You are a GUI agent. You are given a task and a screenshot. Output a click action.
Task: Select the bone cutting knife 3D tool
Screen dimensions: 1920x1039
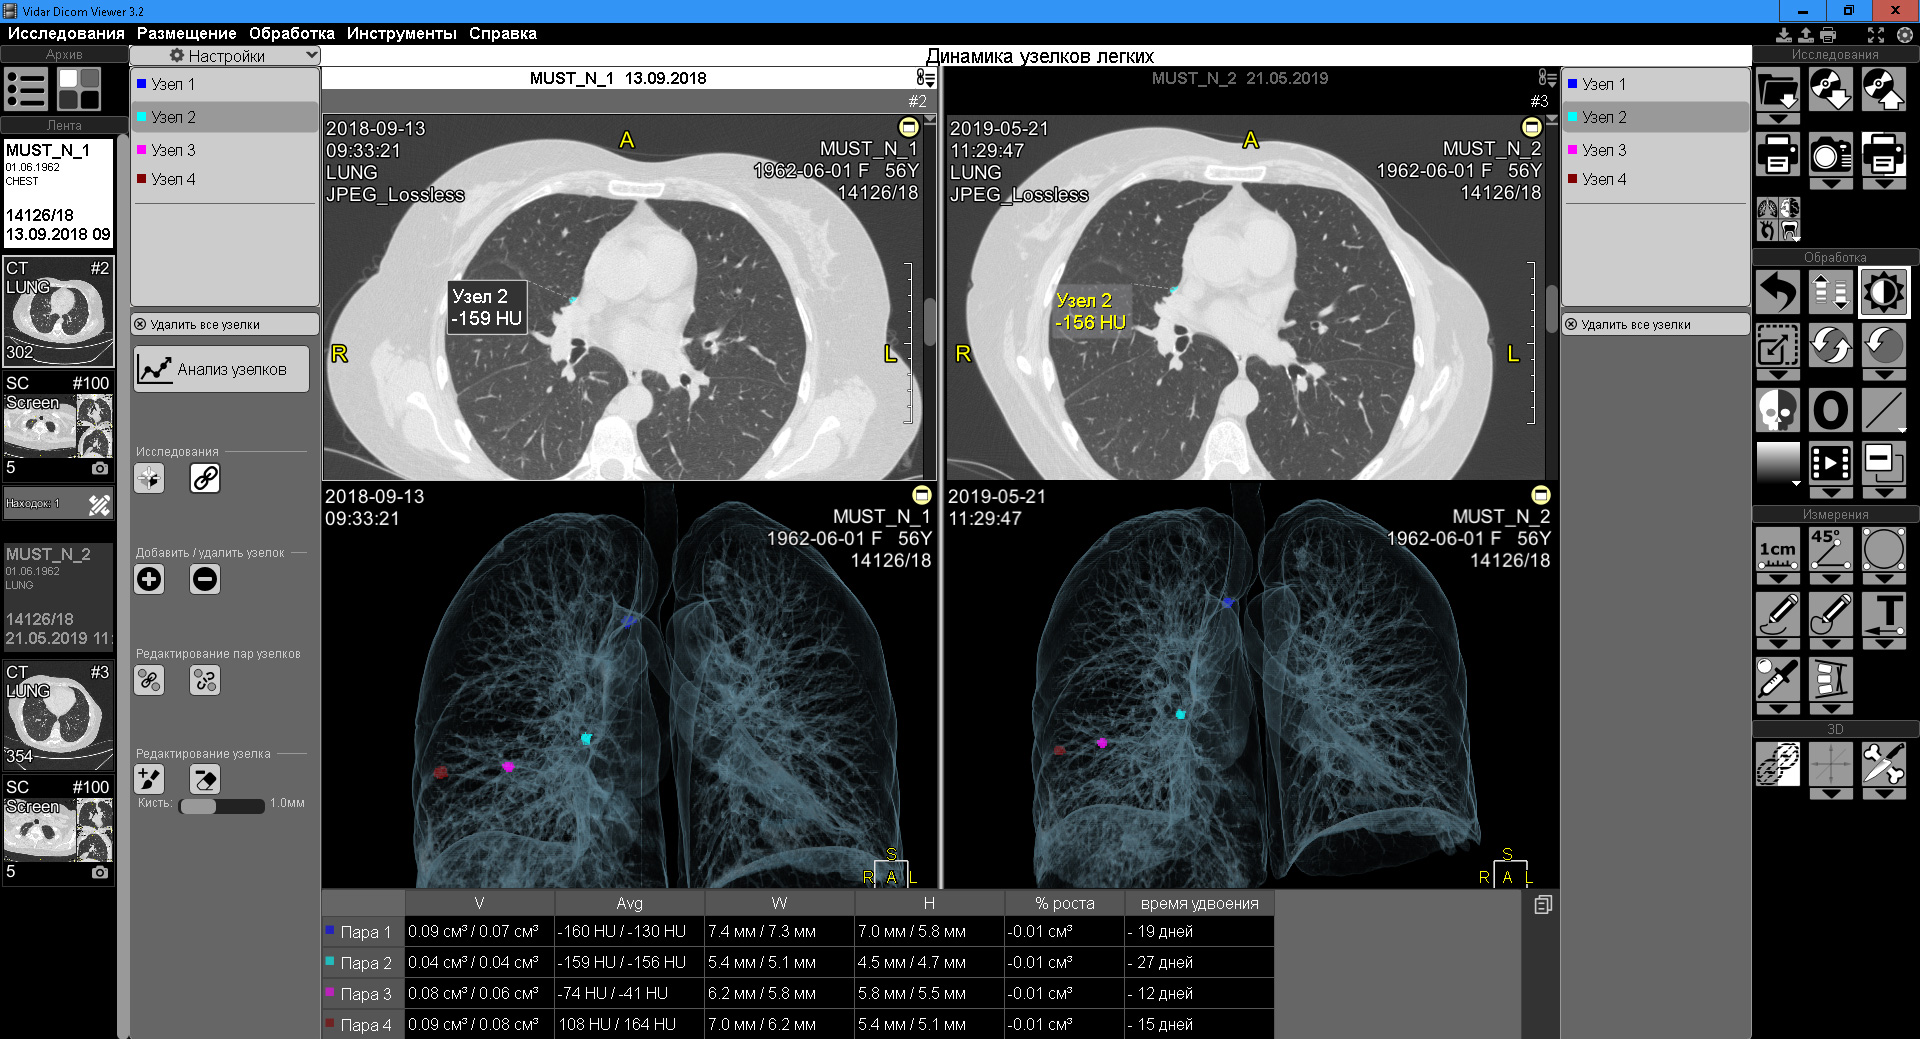[x=1883, y=765]
